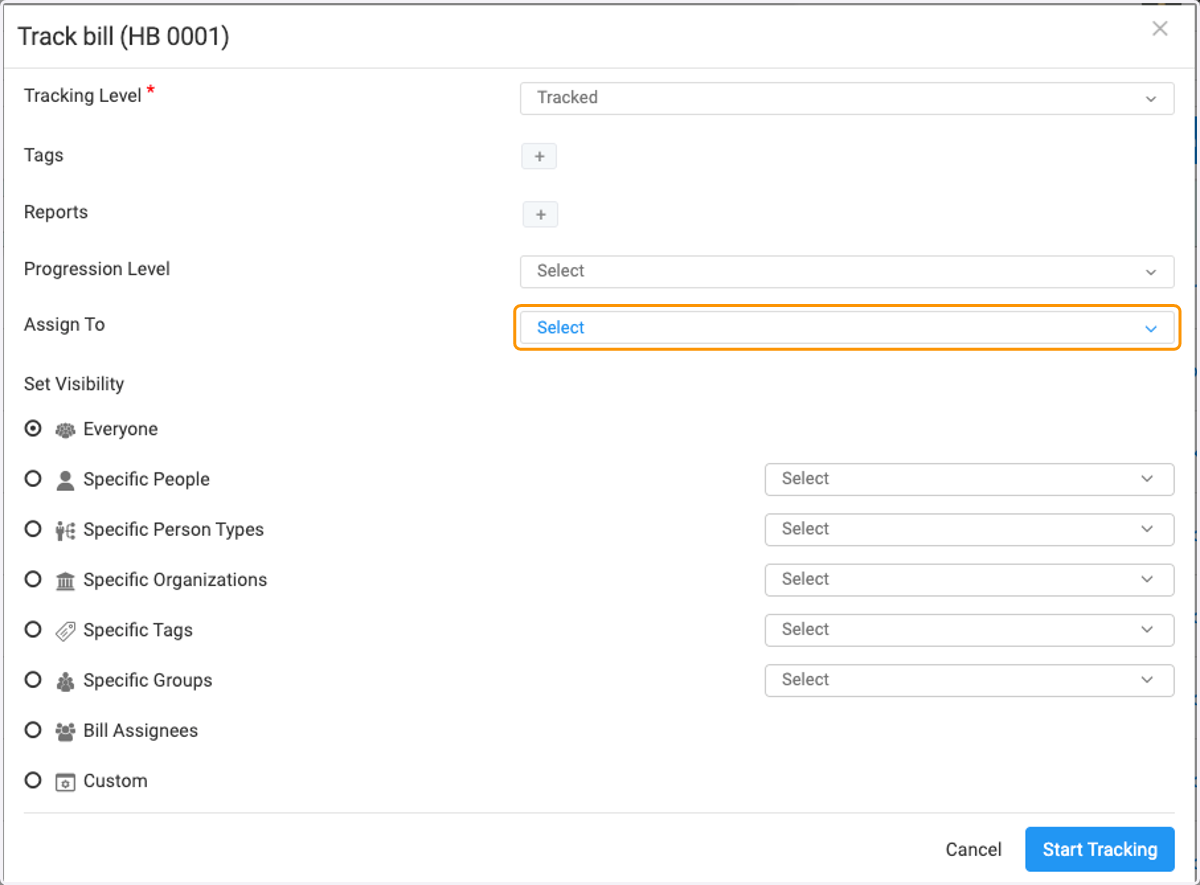The height and width of the screenshot is (885, 1200).
Task: Click the Reports label
Action: click(x=56, y=212)
